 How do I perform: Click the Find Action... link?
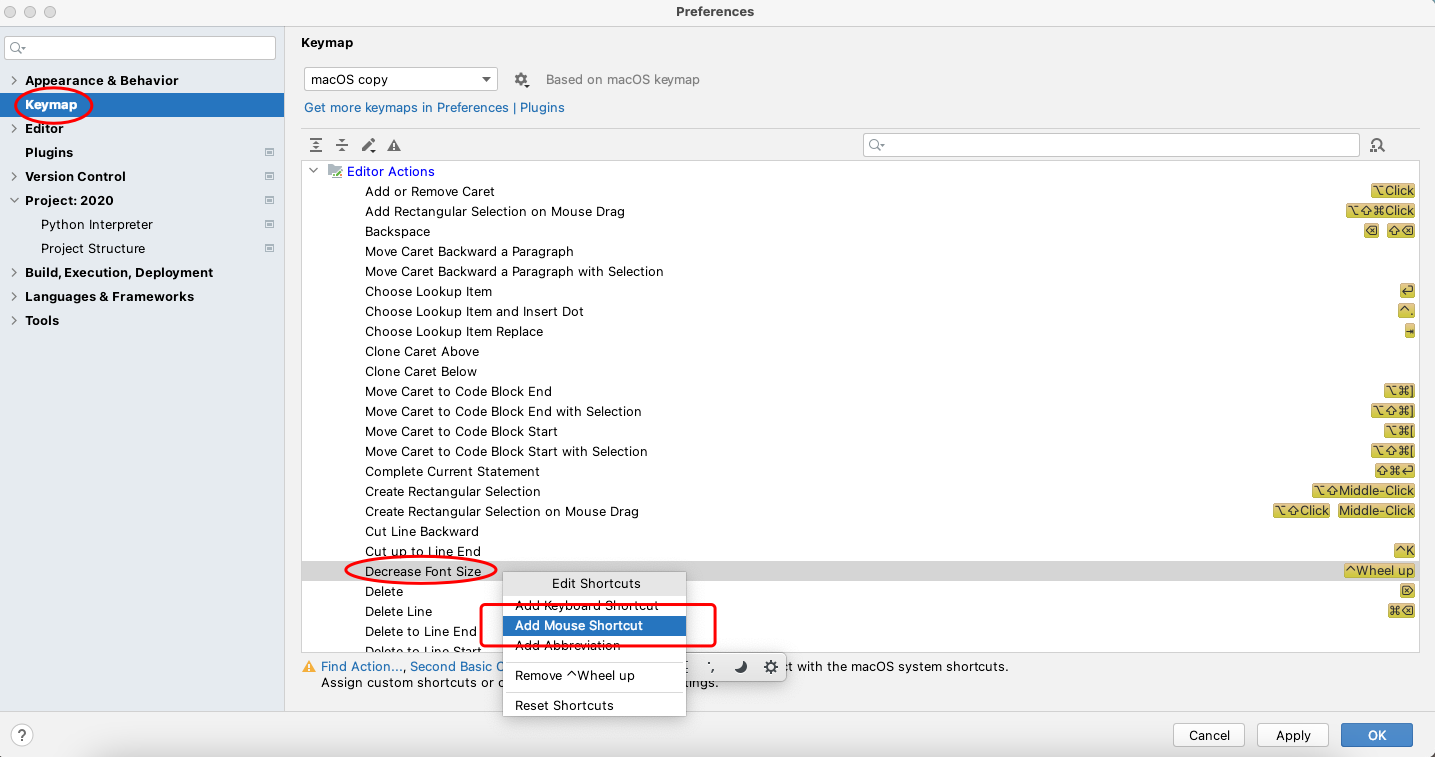click(362, 666)
